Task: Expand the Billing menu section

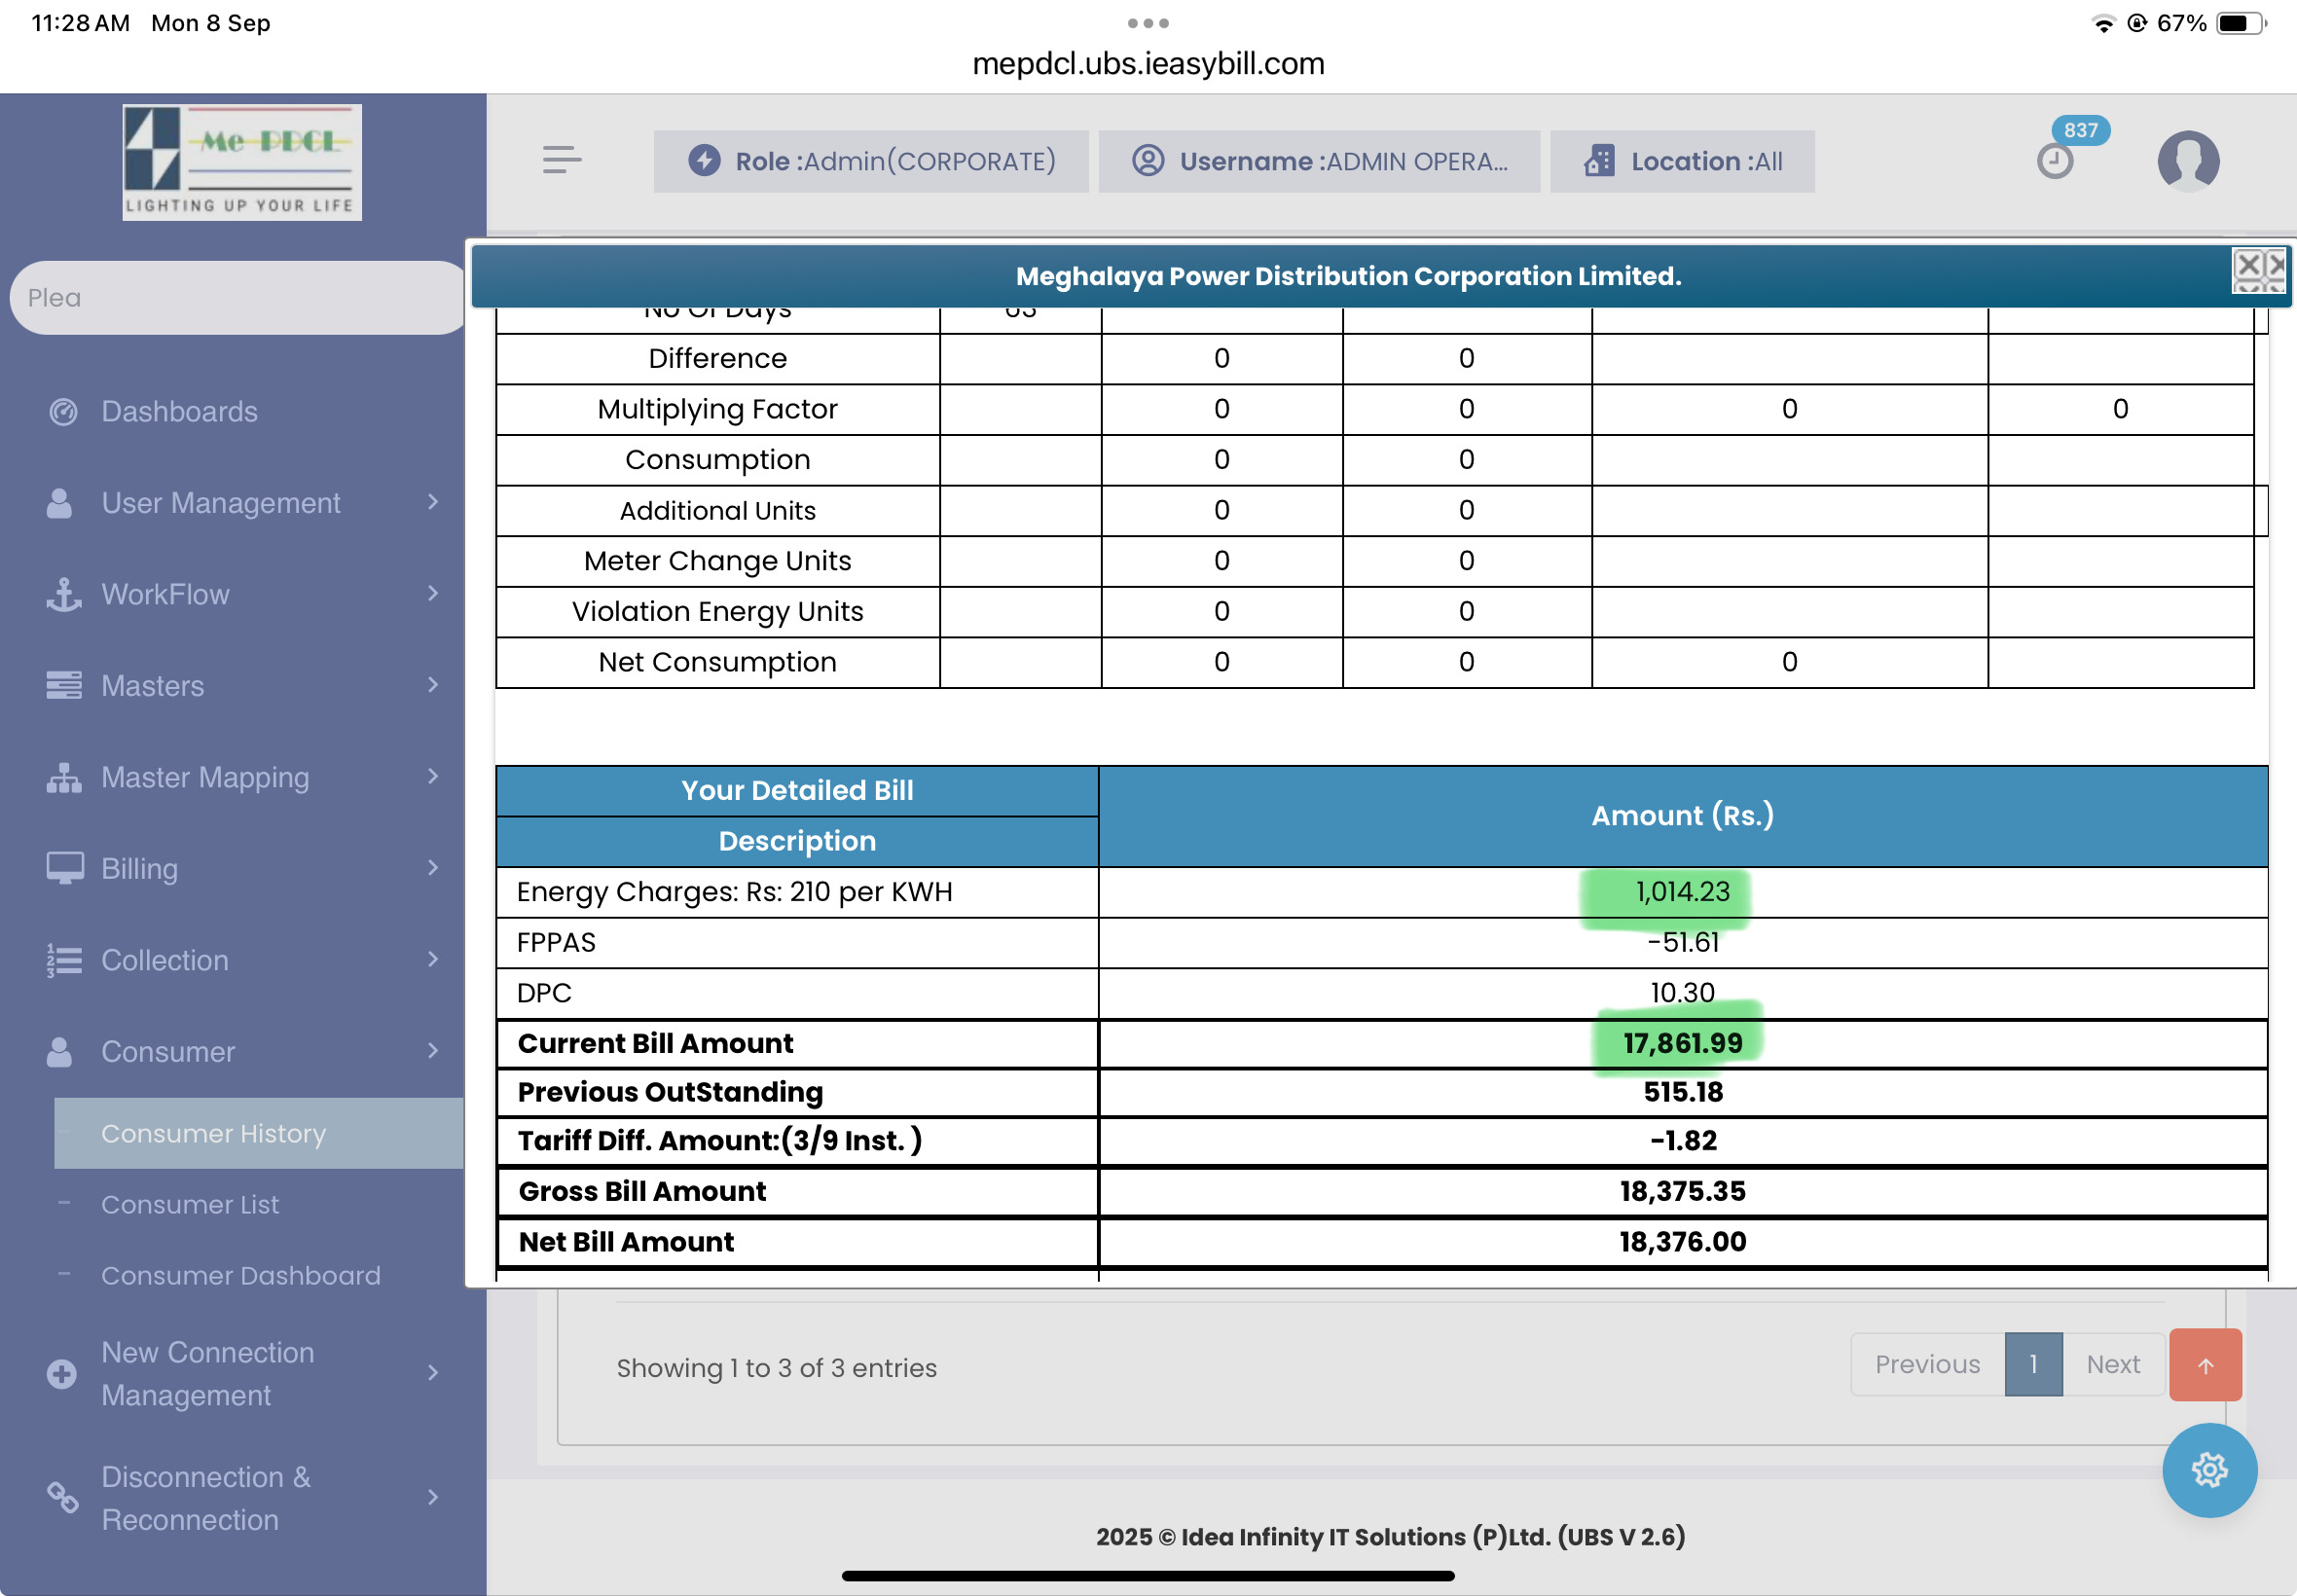Action: pyautogui.click(x=140, y=868)
